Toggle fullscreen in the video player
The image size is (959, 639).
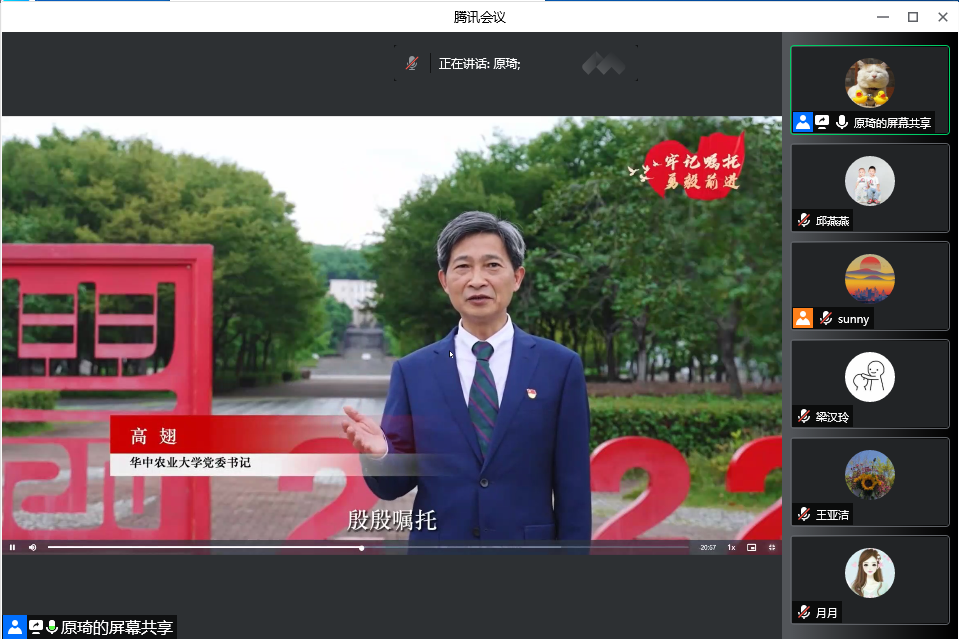pyautogui.click(x=772, y=547)
